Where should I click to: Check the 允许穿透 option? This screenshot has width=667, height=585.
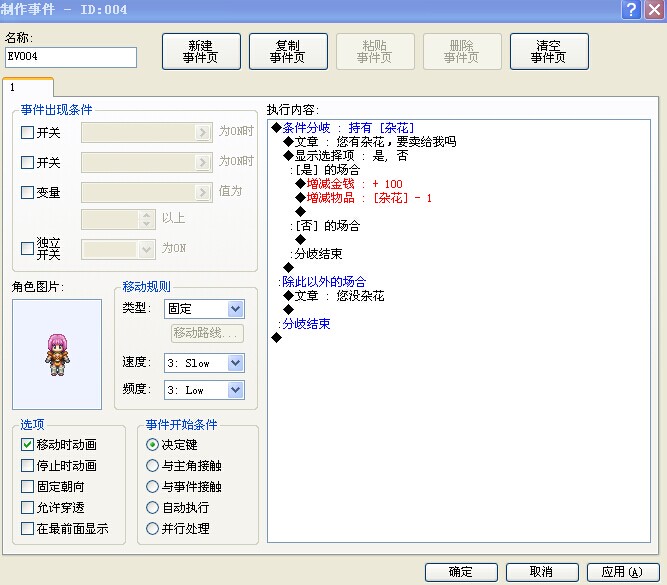tap(27, 507)
